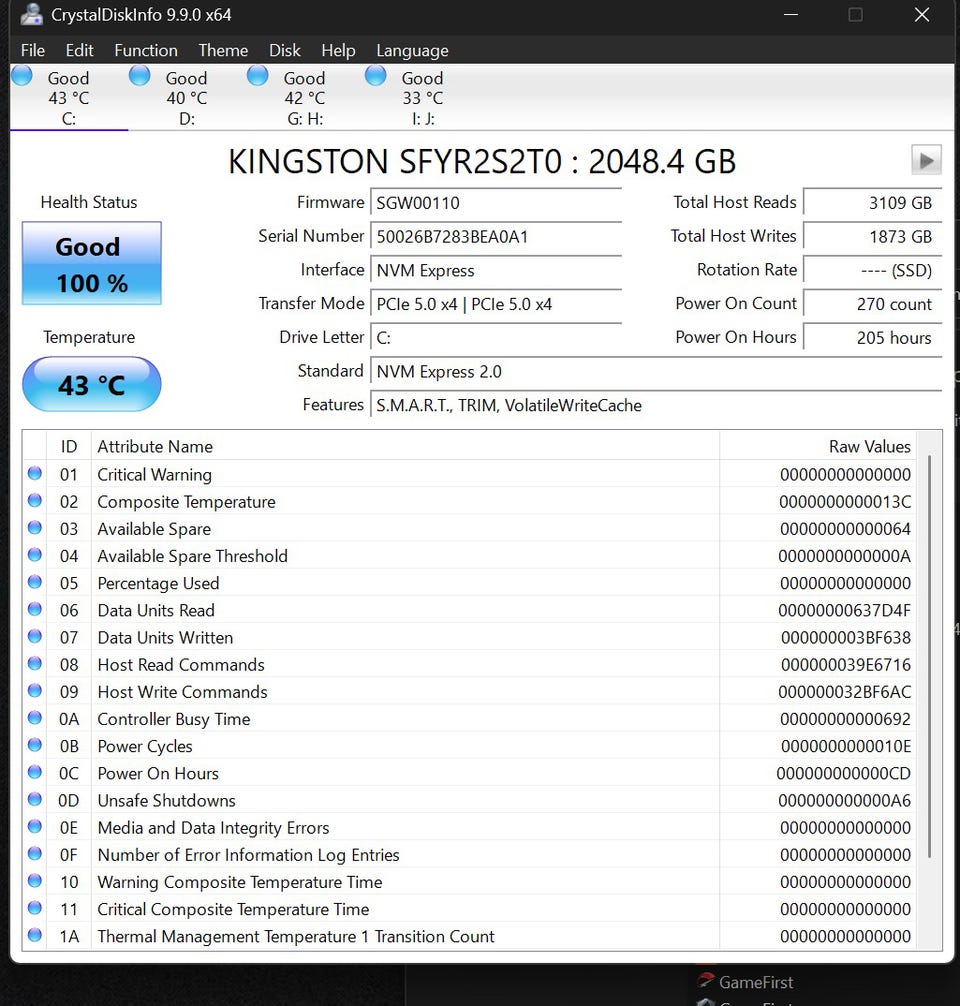Click status orb of Media and Data Integrity Errors

pyautogui.click(x=35, y=826)
